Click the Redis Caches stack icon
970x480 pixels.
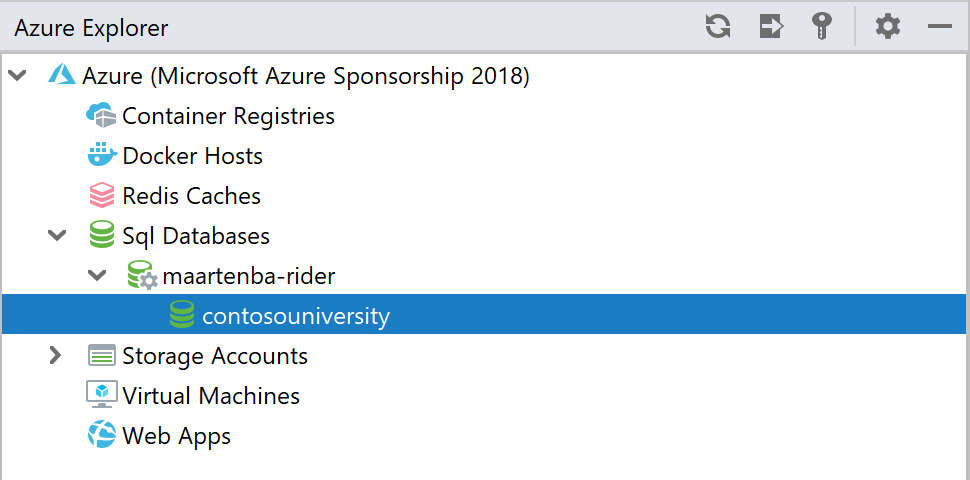pos(101,195)
